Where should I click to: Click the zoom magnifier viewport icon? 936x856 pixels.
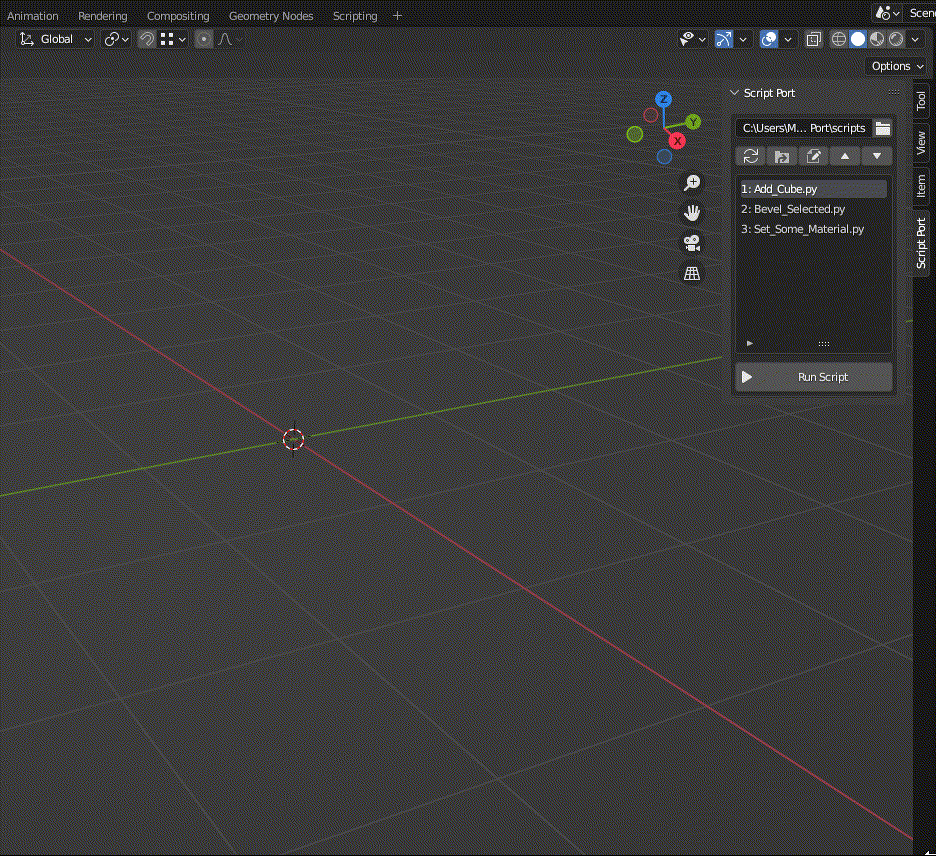pyautogui.click(x=691, y=182)
